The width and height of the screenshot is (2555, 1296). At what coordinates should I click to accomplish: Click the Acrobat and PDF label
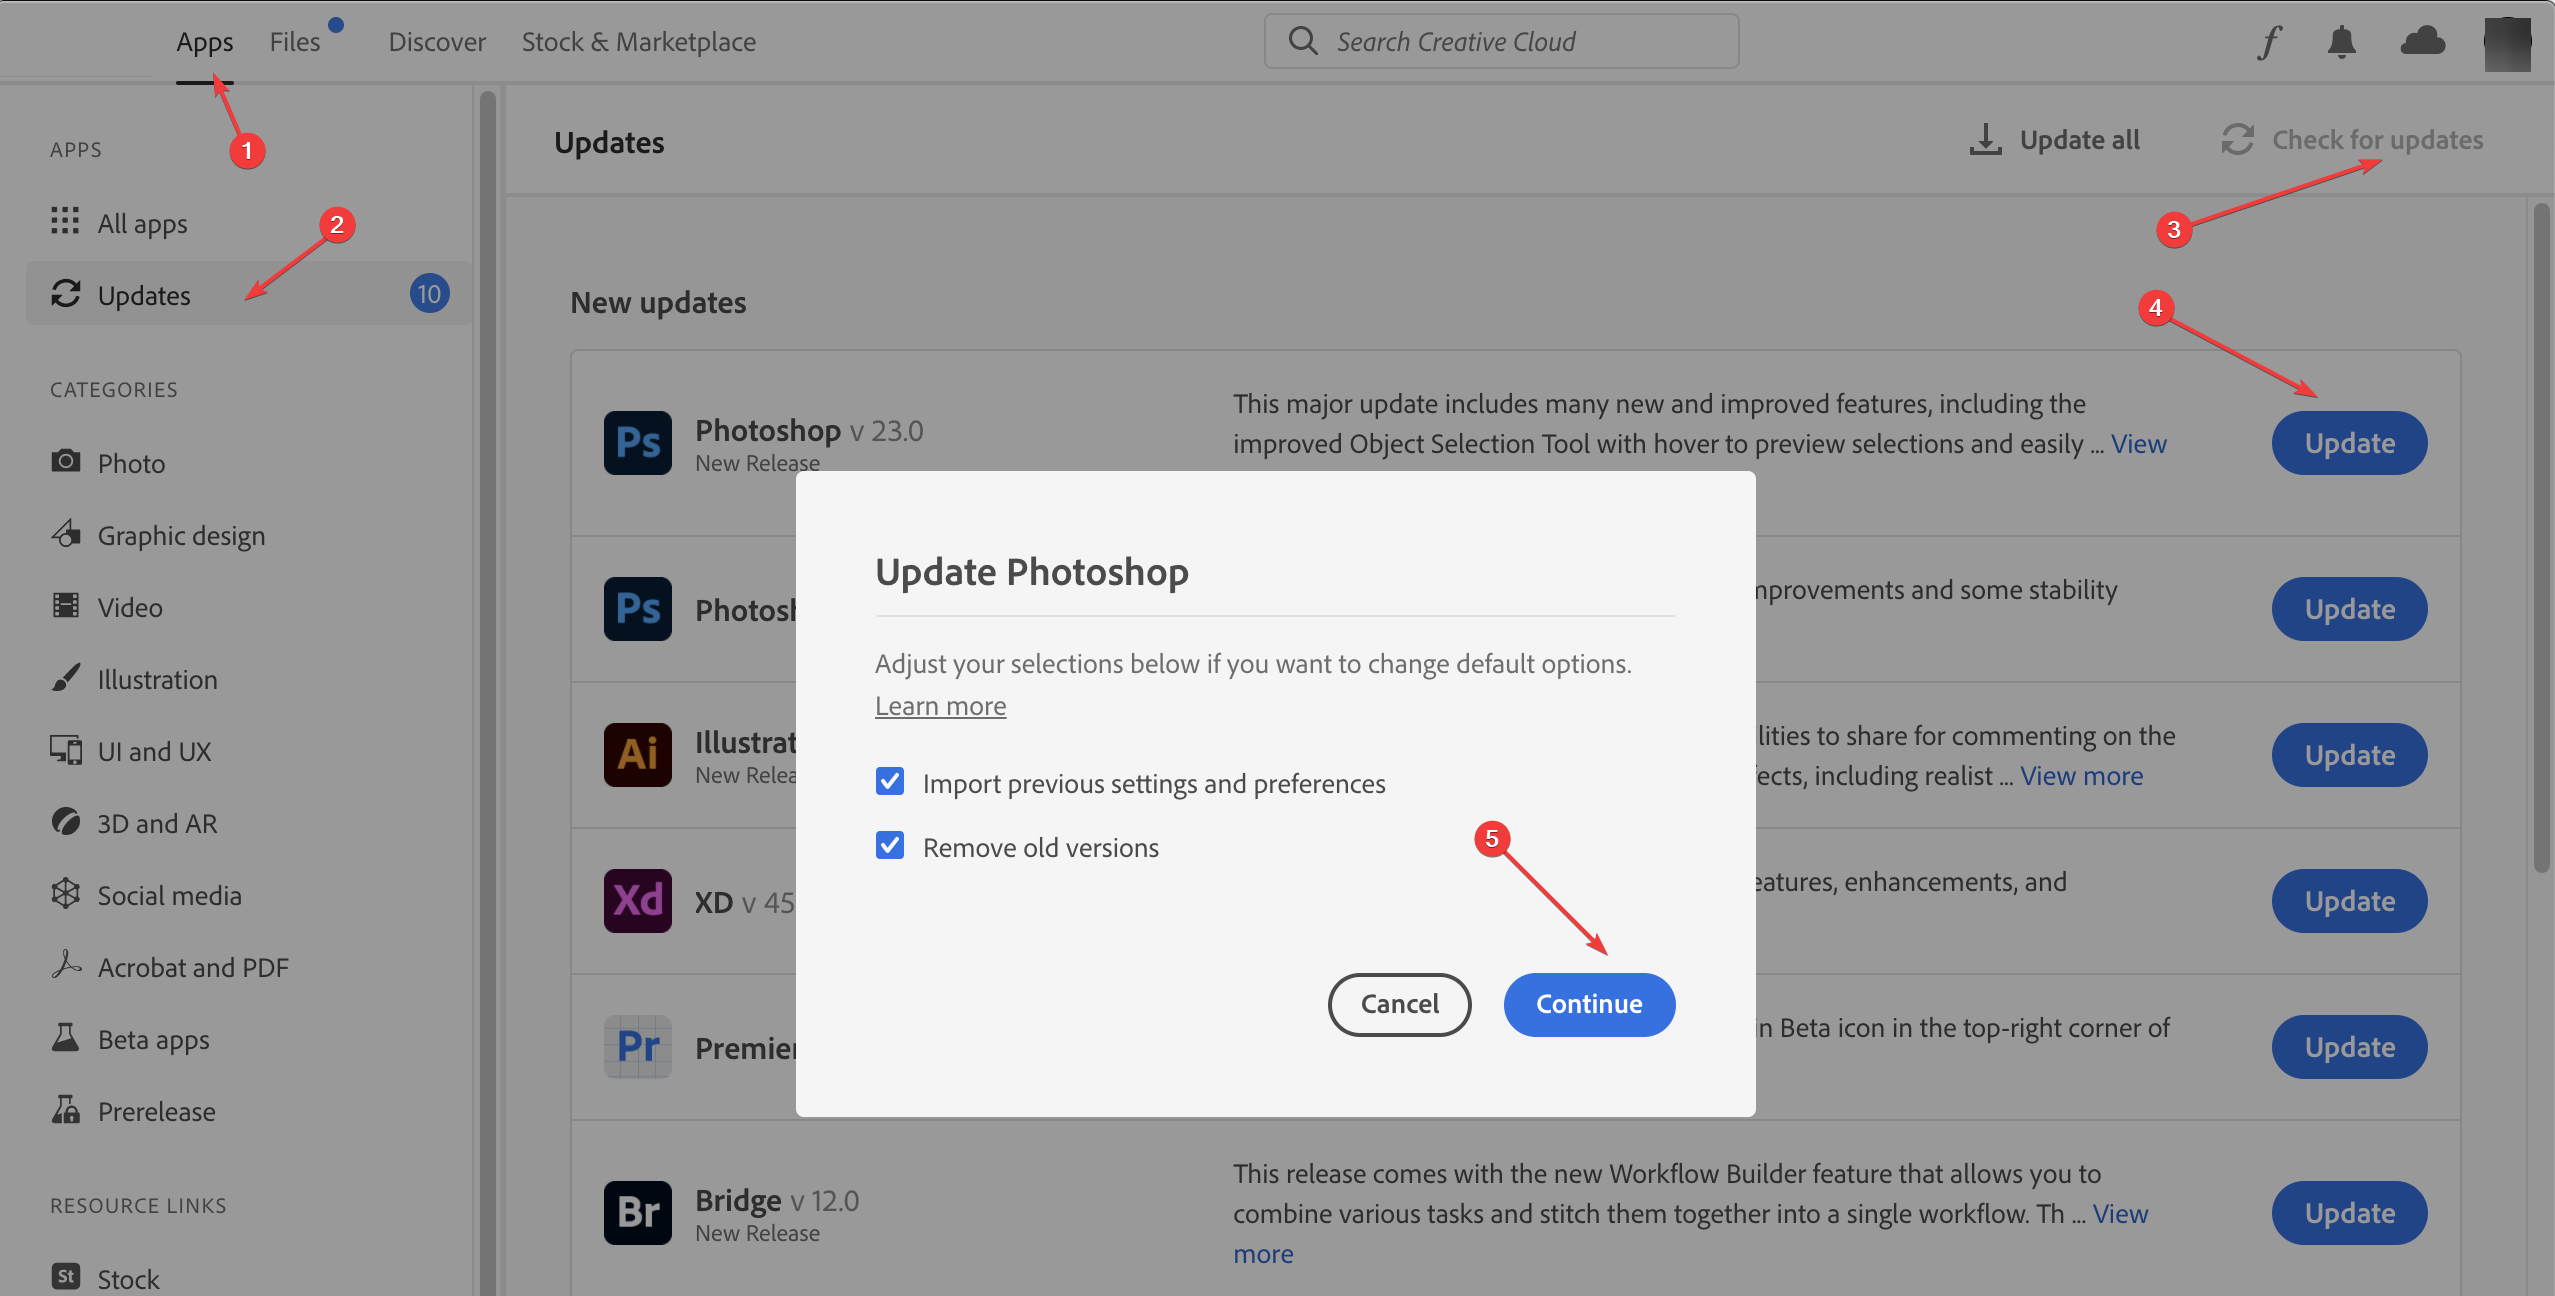point(193,967)
